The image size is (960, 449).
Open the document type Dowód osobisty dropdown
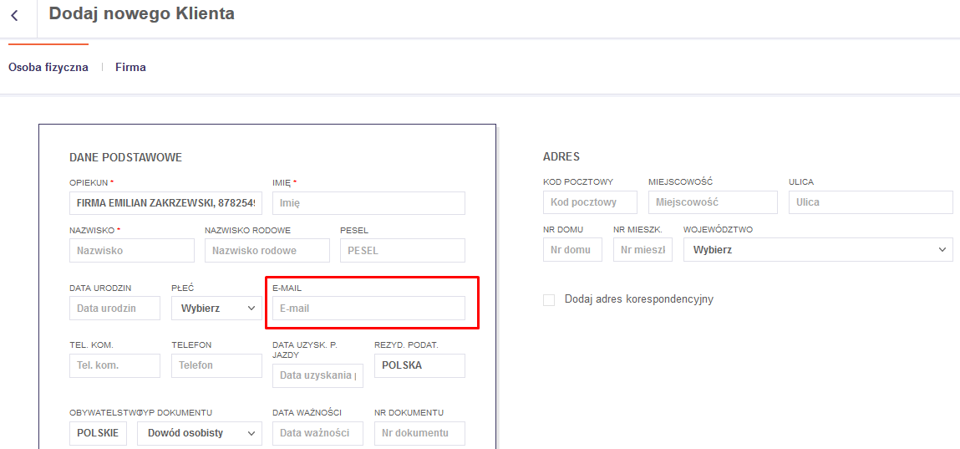199,433
